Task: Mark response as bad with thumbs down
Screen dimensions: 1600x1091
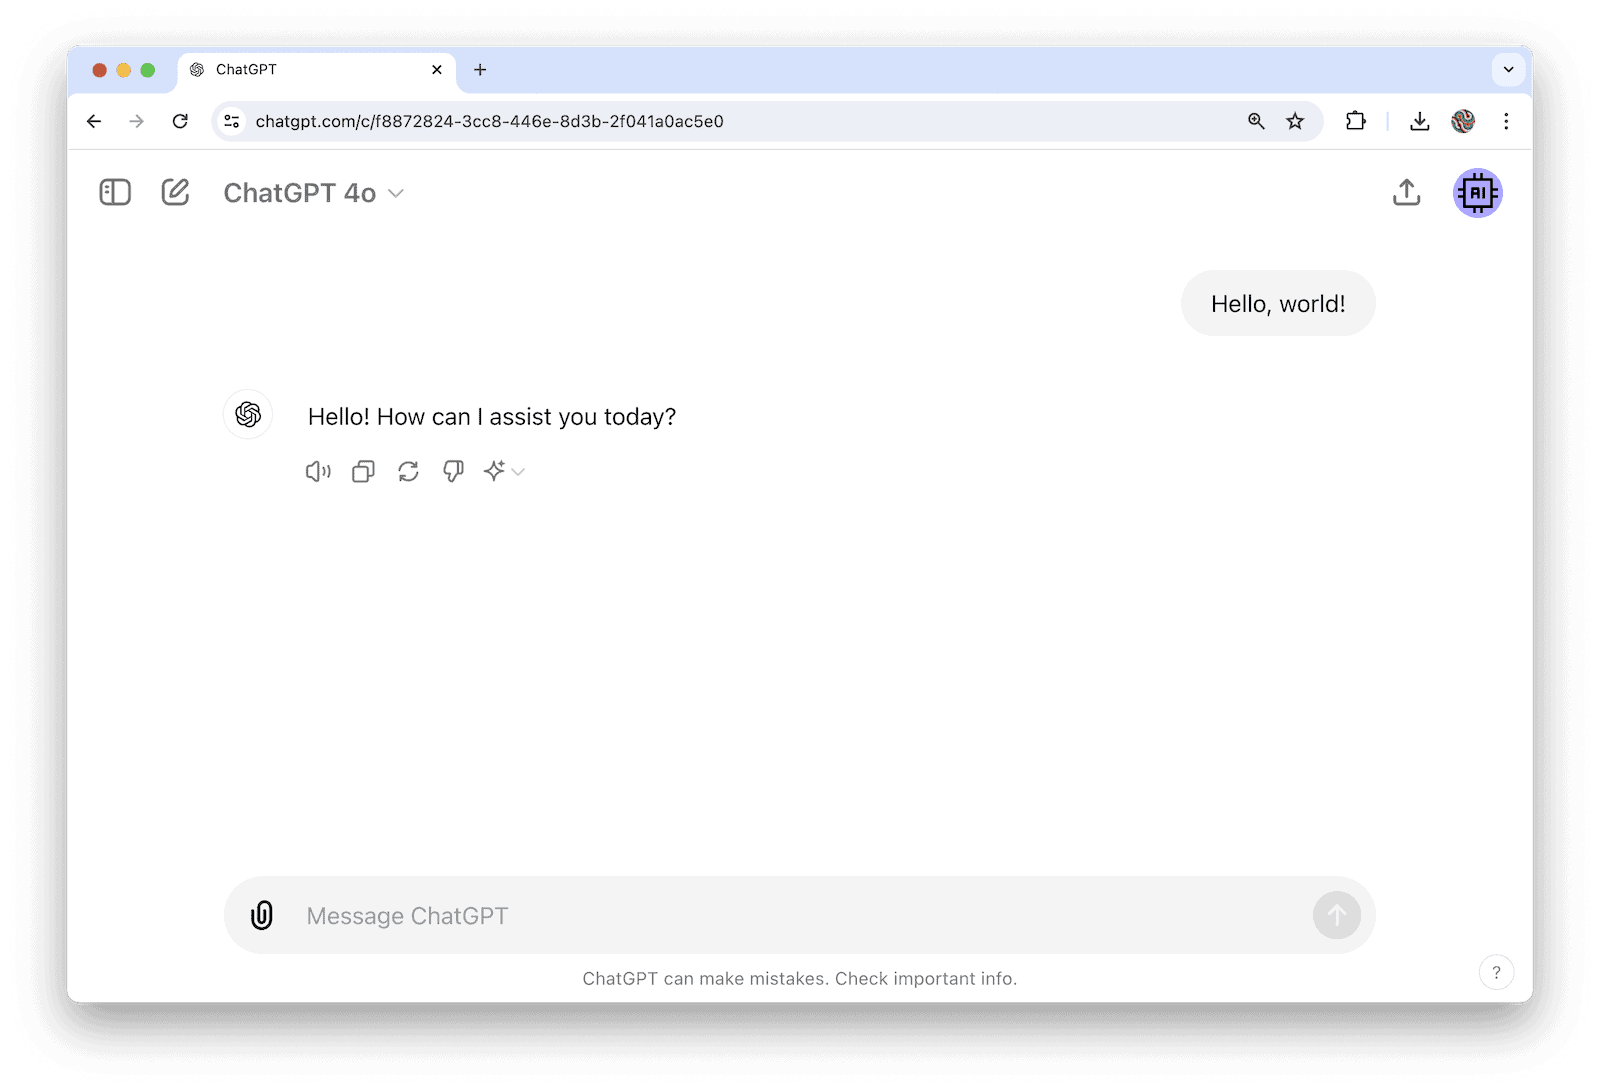Action: [x=453, y=471]
